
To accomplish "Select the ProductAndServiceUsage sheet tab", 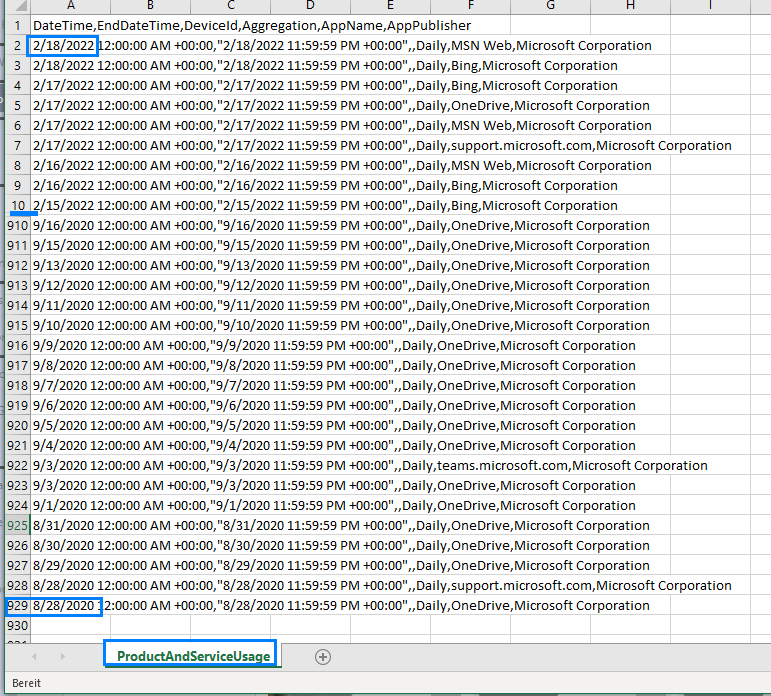I will 193,656.
